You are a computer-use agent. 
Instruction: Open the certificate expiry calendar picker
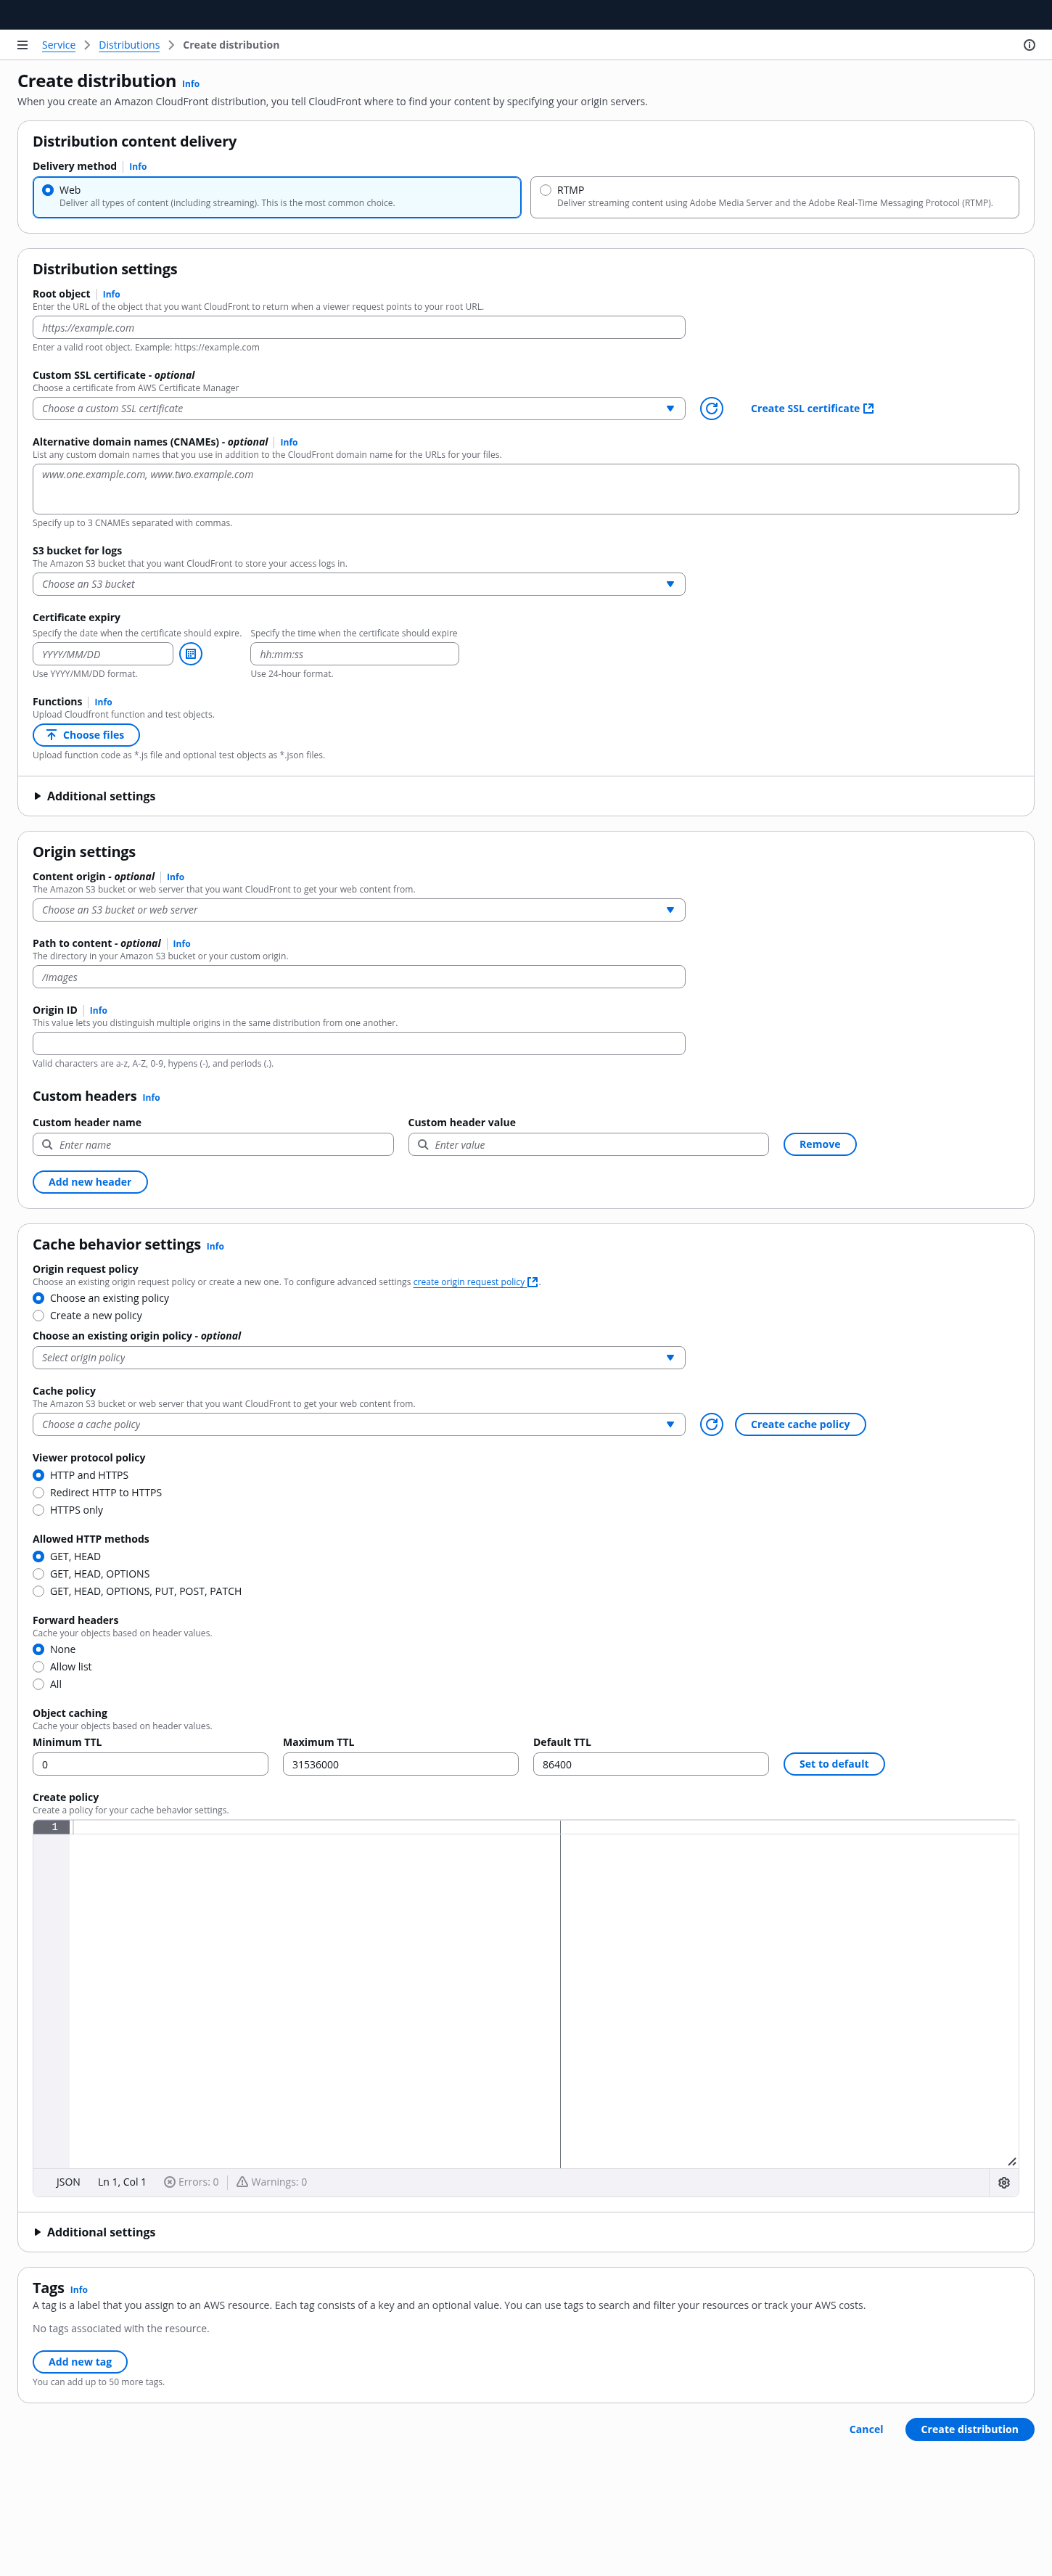coord(190,654)
